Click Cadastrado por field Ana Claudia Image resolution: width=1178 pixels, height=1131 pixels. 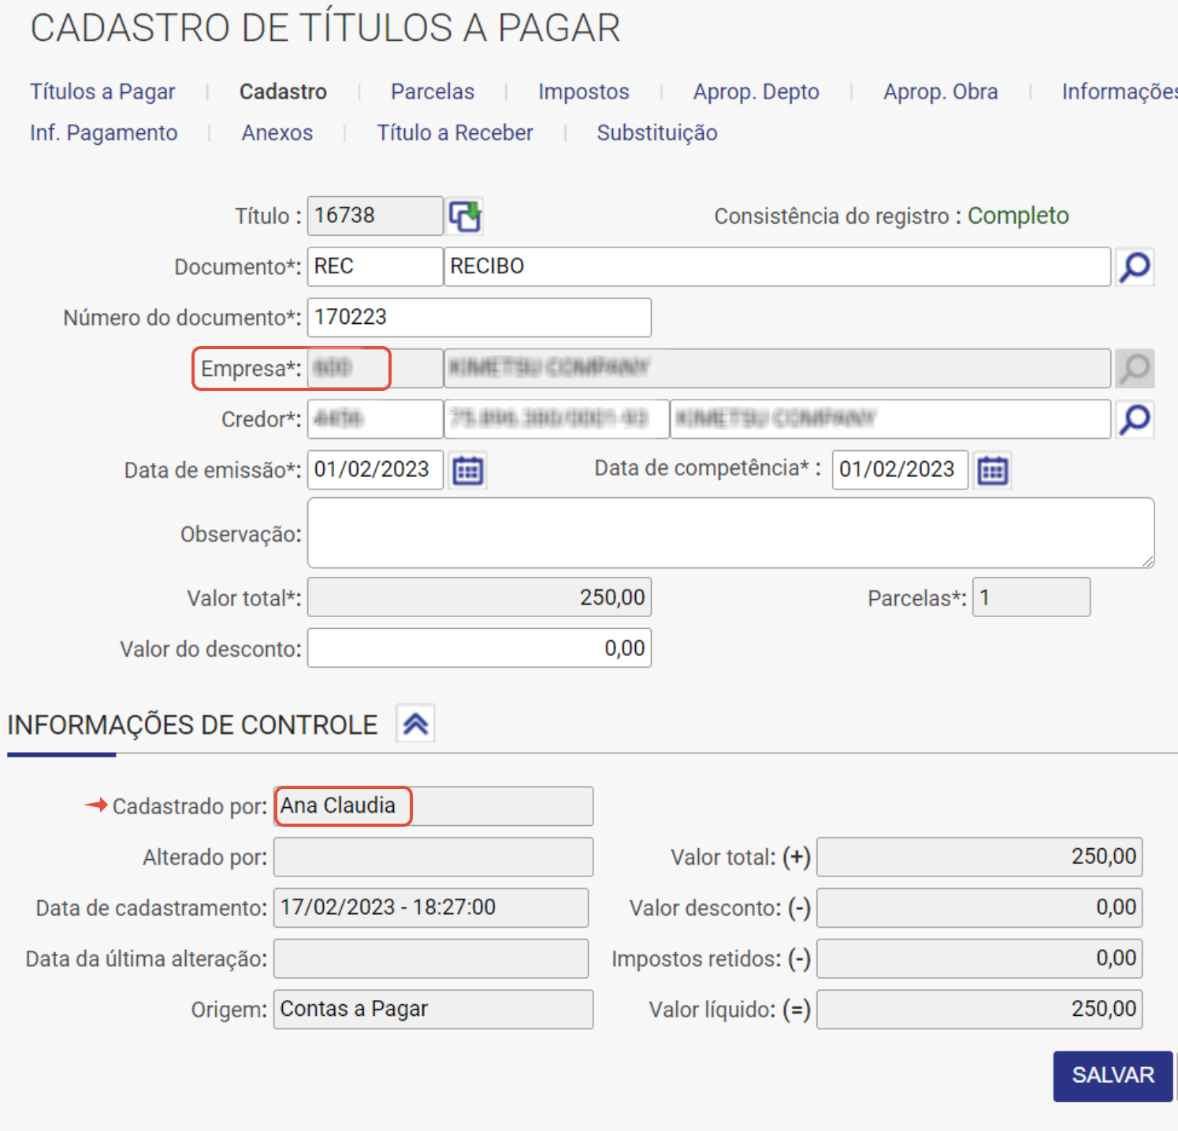pyautogui.click(x=433, y=806)
